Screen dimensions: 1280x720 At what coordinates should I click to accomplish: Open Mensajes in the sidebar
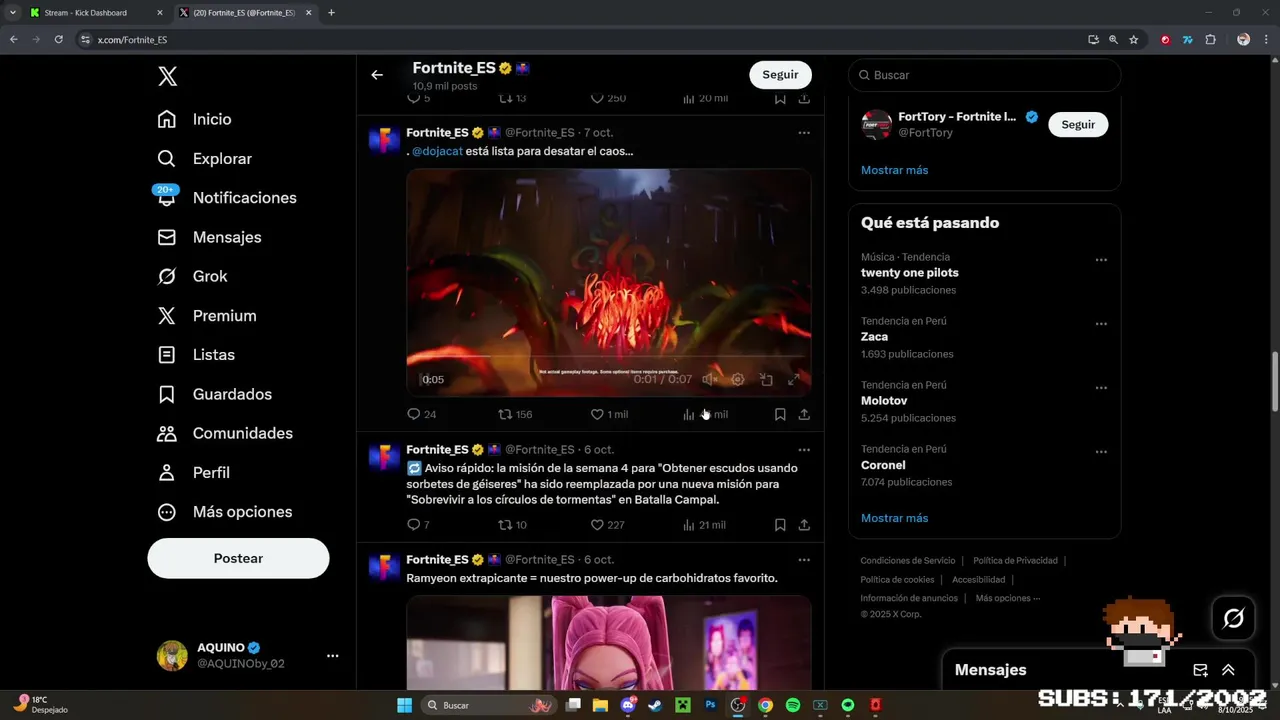point(208,237)
